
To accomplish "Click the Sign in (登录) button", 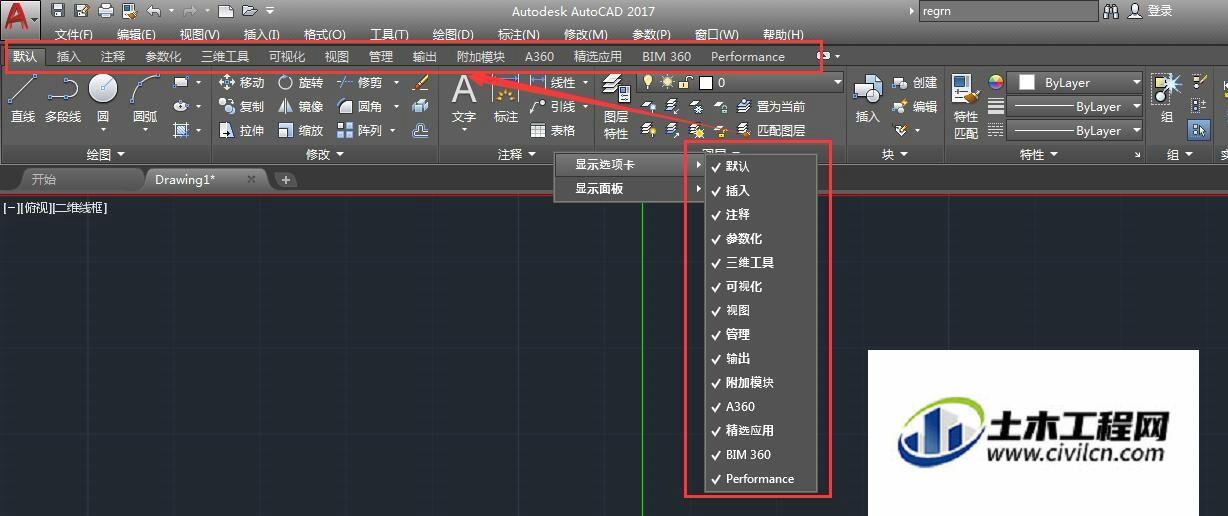I will coord(1150,11).
